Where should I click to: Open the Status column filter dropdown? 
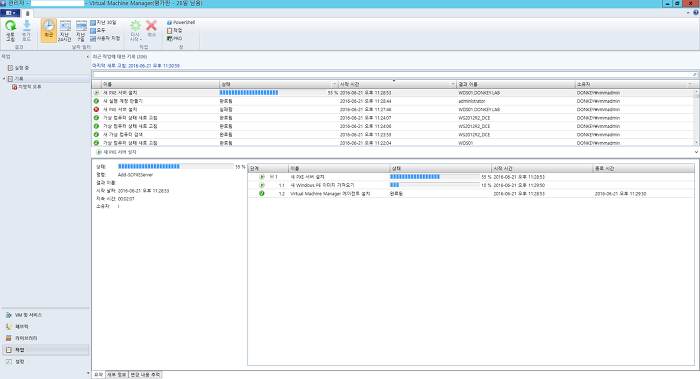334,84
